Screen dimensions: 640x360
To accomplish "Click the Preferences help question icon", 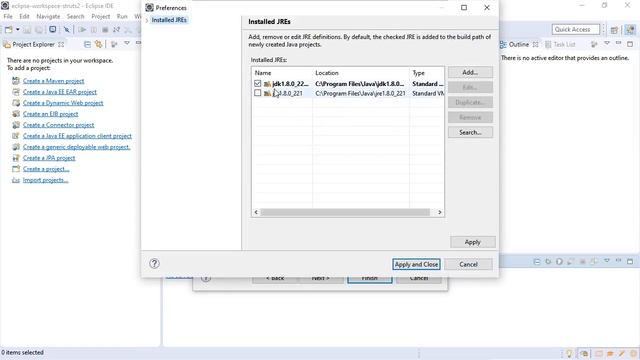I will click(x=154, y=264).
